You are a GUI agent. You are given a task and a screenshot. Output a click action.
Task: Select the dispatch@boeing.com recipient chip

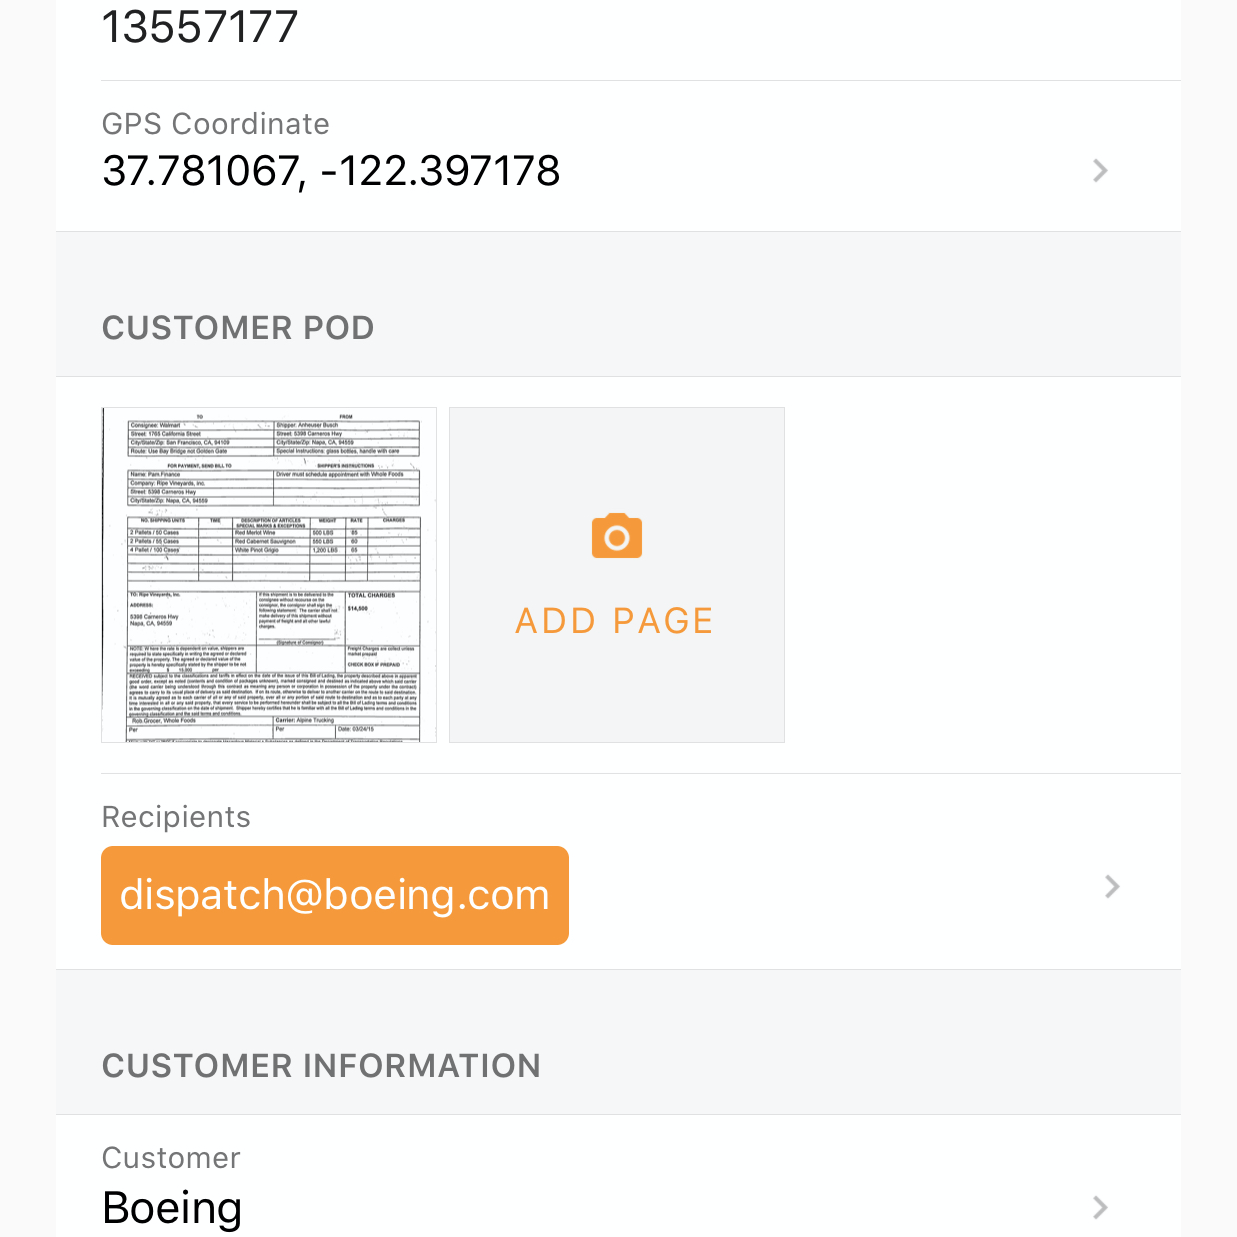335,895
